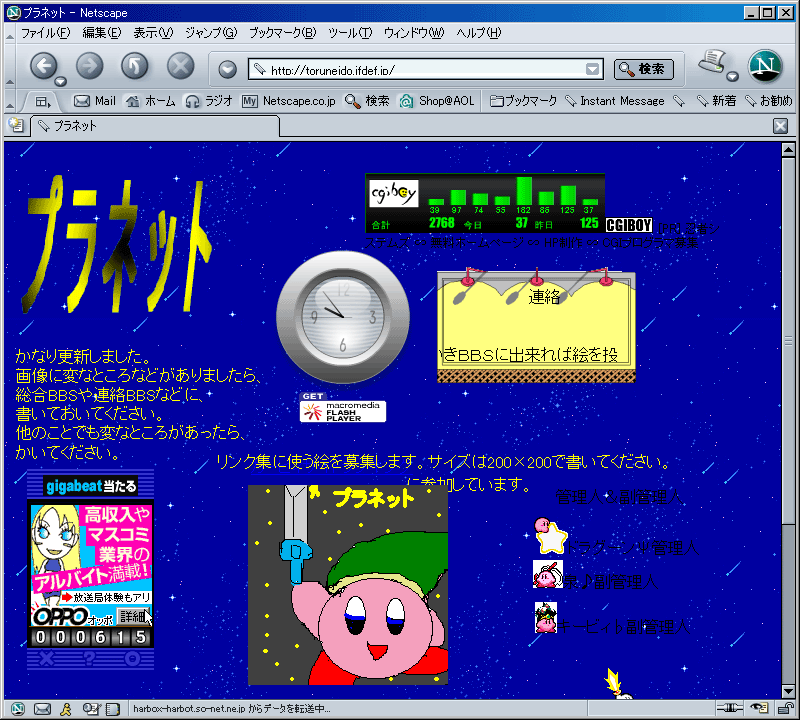The height and width of the screenshot is (720, 800).
Task: Click the page icon inside the address field
Action: tap(260, 69)
